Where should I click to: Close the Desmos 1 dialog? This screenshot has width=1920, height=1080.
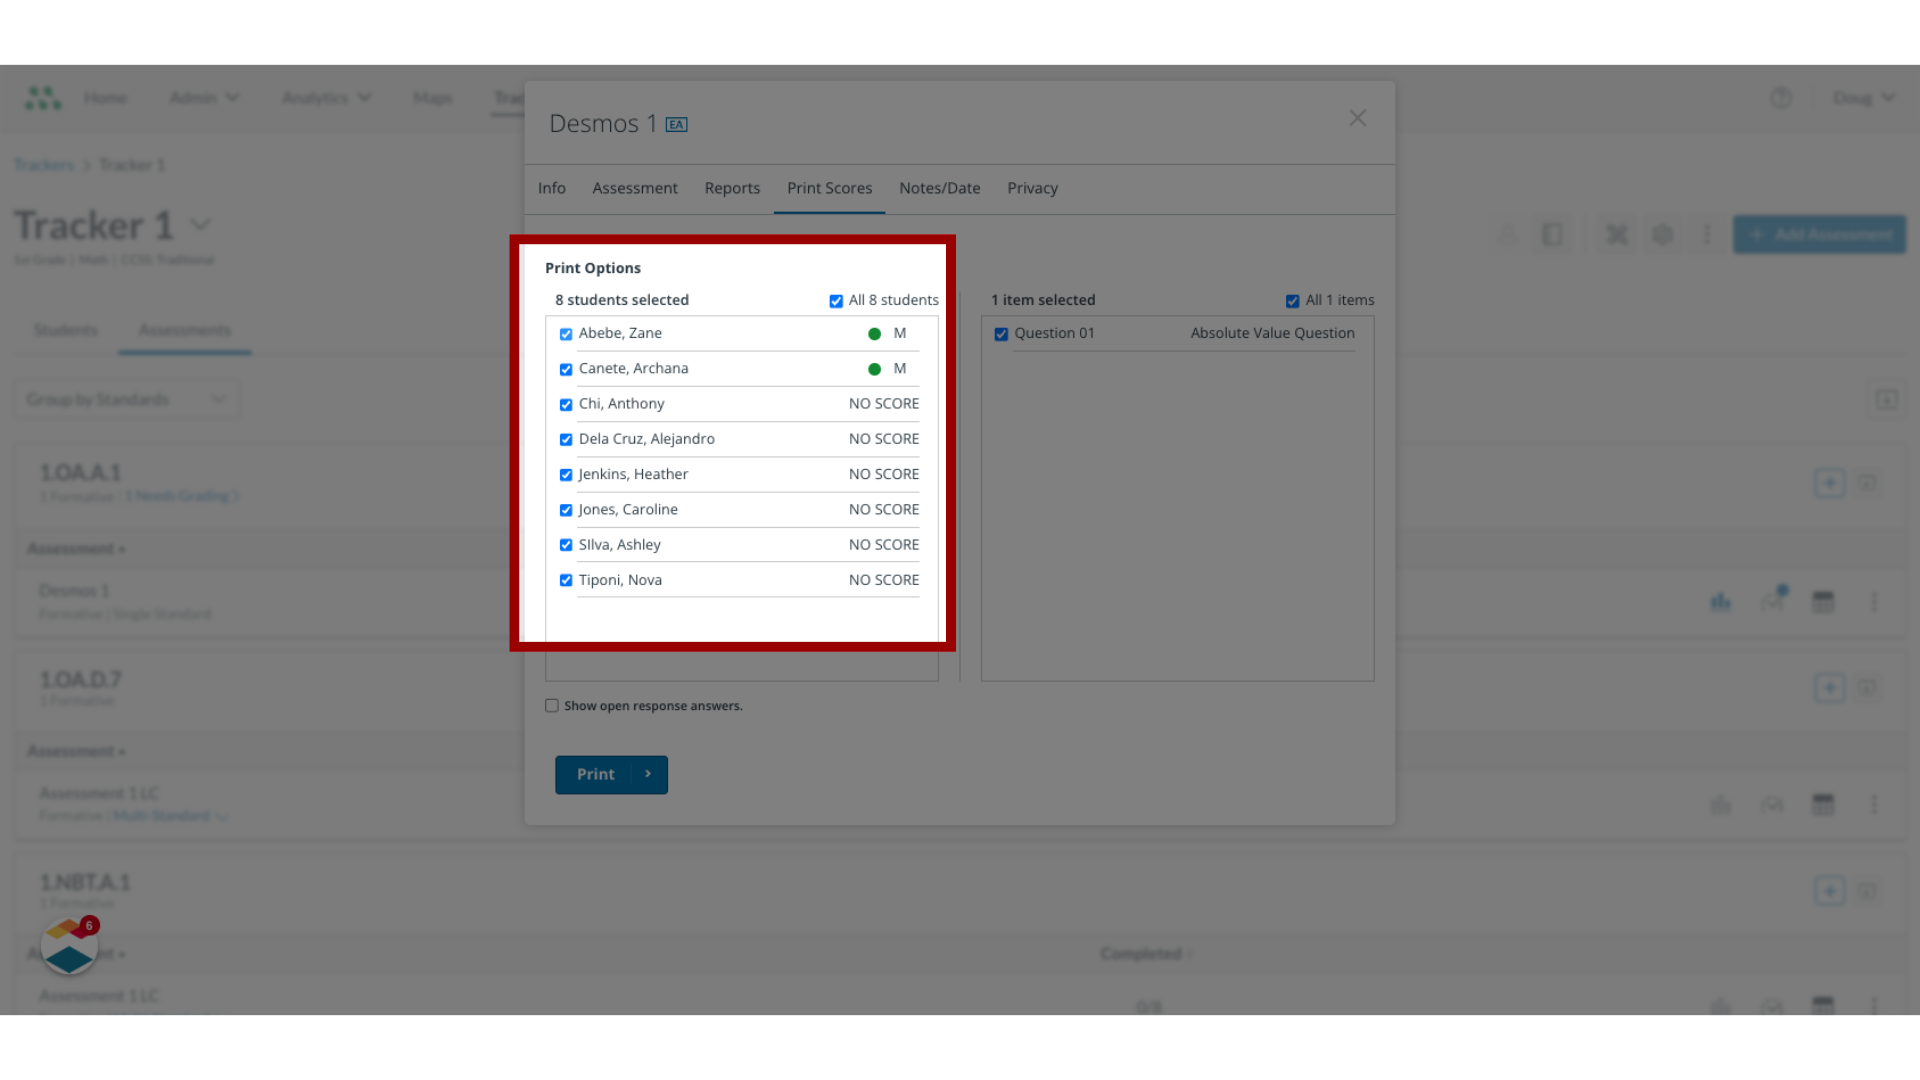click(1357, 118)
